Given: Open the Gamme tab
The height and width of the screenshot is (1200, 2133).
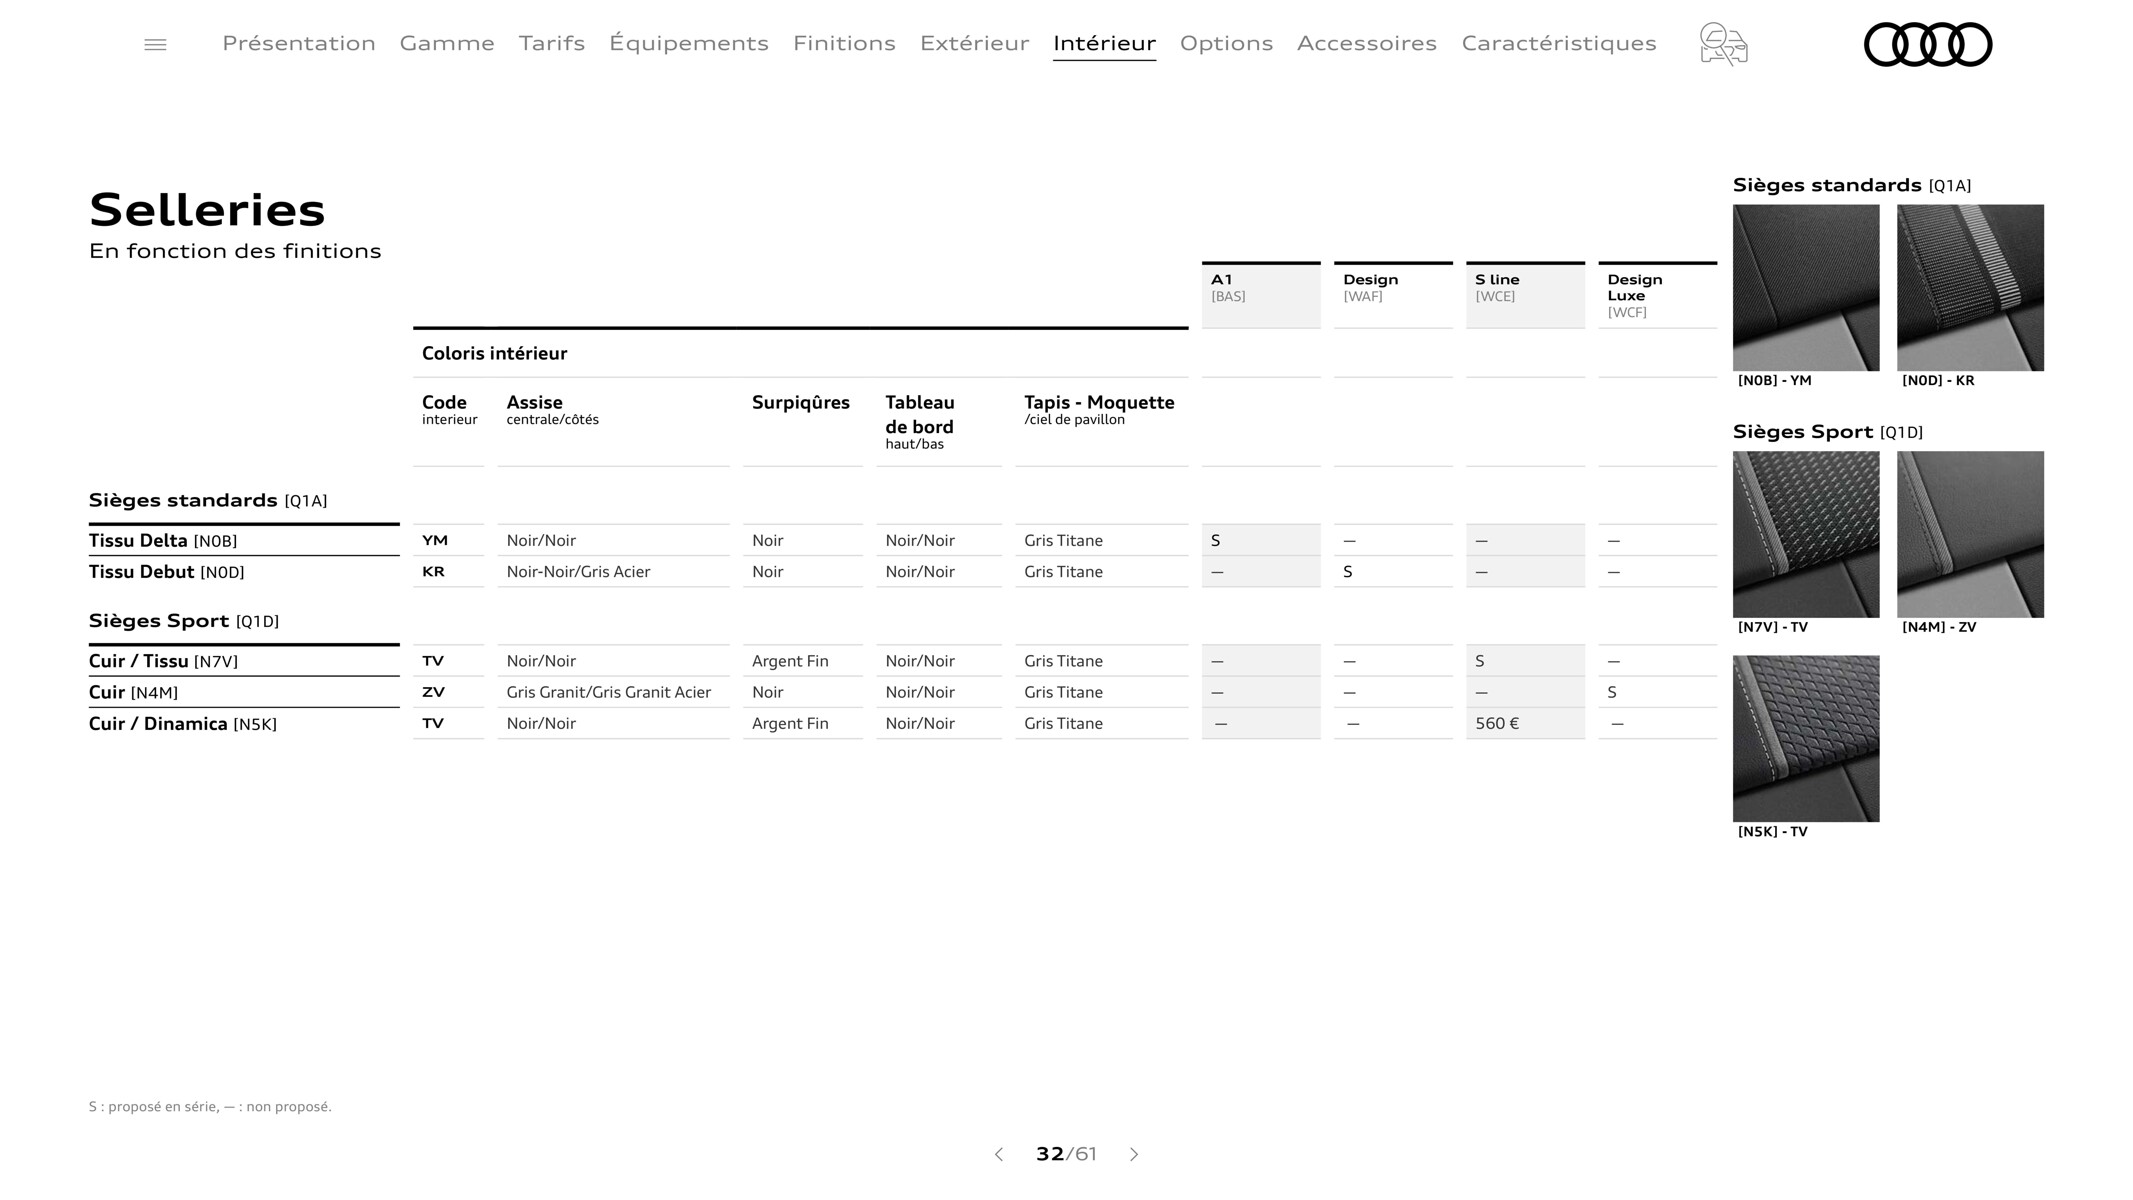Looking at the screenshot, I should click(447, 43).
